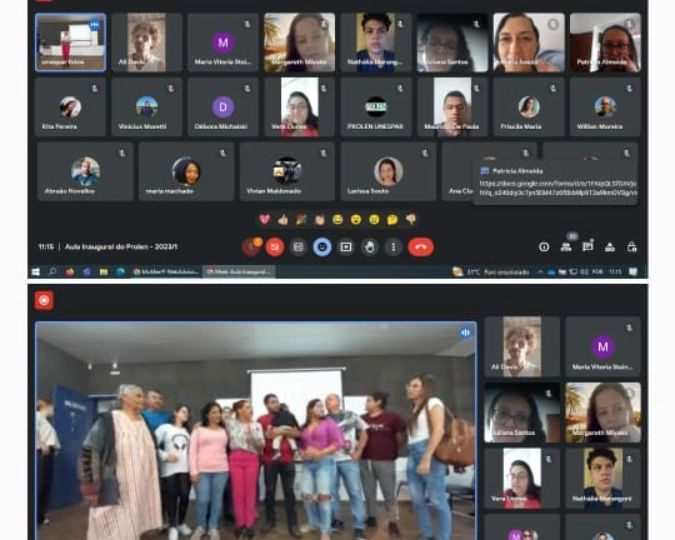Select Mauricio de Paula participant tile
The height and width of the screenshot is (540, 675).
point(452,107)
